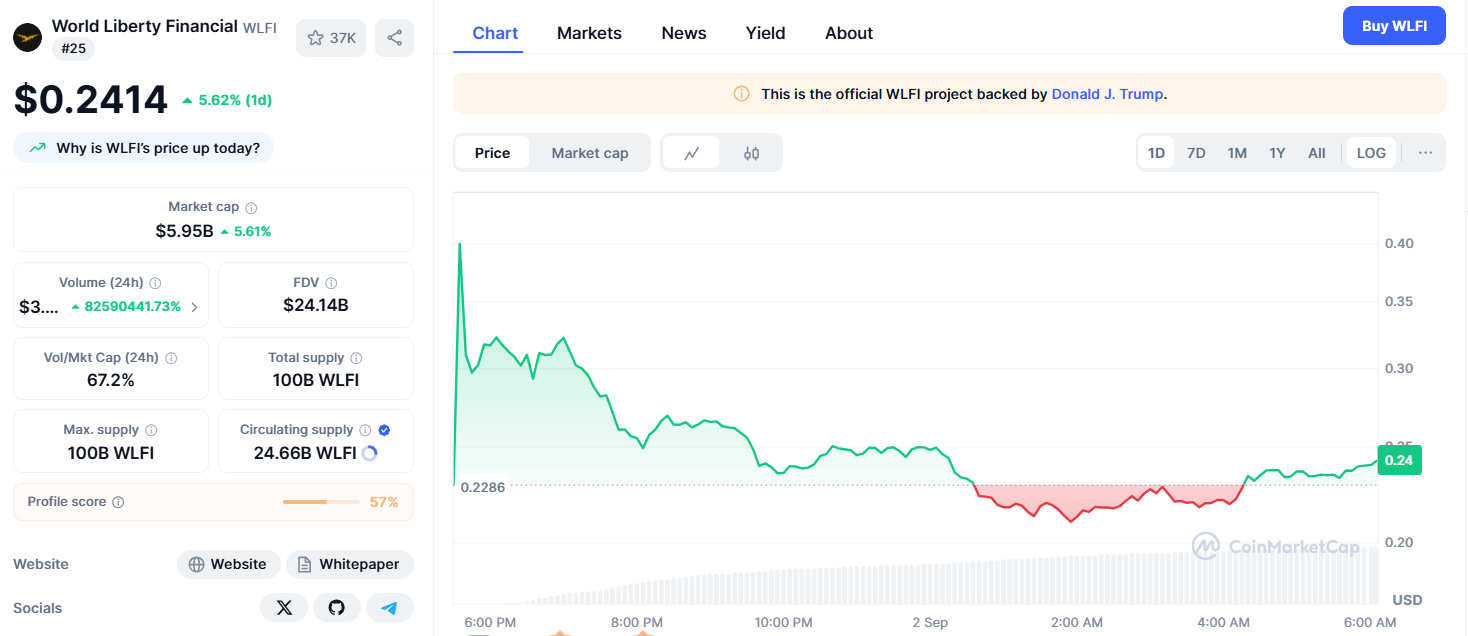This screenshot has height=636, width=1468.
Task: Click the verified circulating supply badge
Action: pos(384,429)
